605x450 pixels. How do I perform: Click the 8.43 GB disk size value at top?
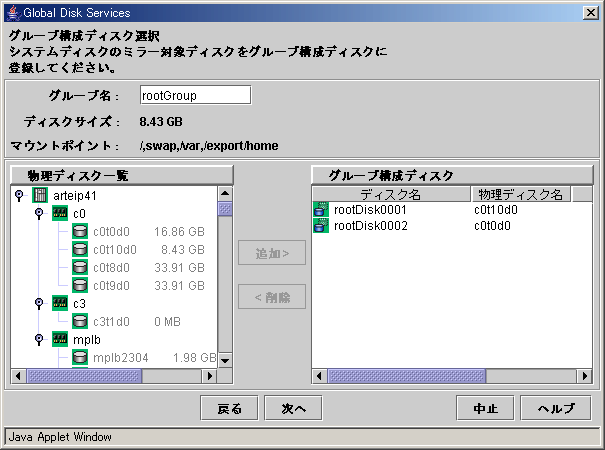tap(161, 122)
